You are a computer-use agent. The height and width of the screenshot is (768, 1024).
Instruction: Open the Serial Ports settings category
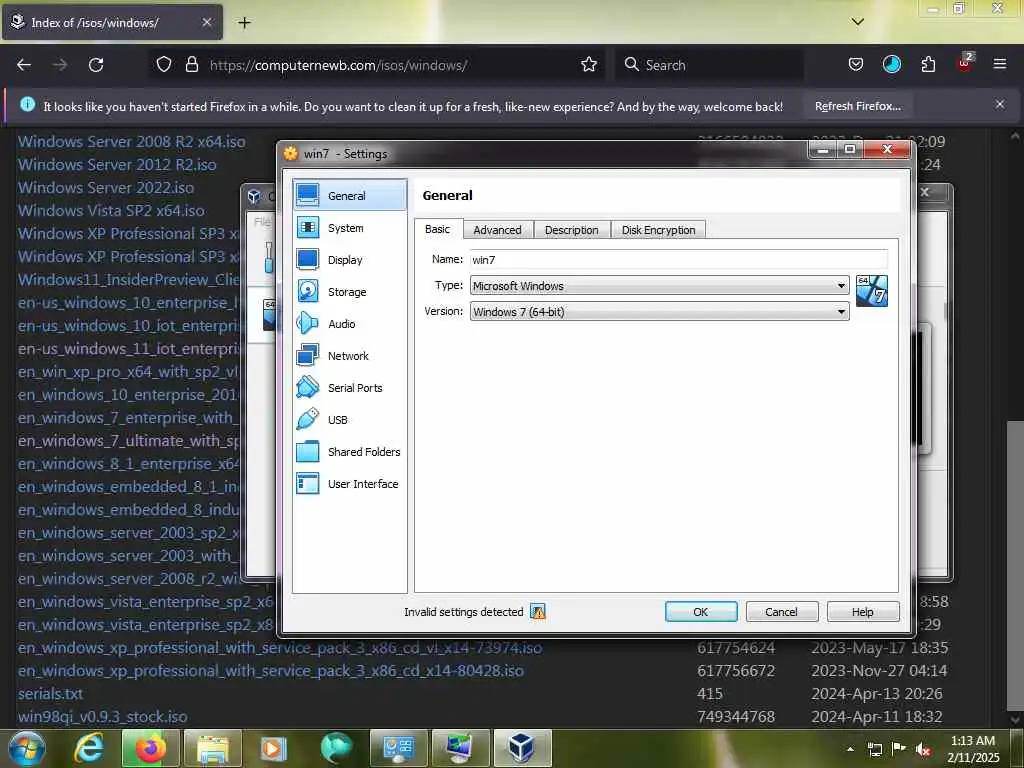click(x=349, y=388)
